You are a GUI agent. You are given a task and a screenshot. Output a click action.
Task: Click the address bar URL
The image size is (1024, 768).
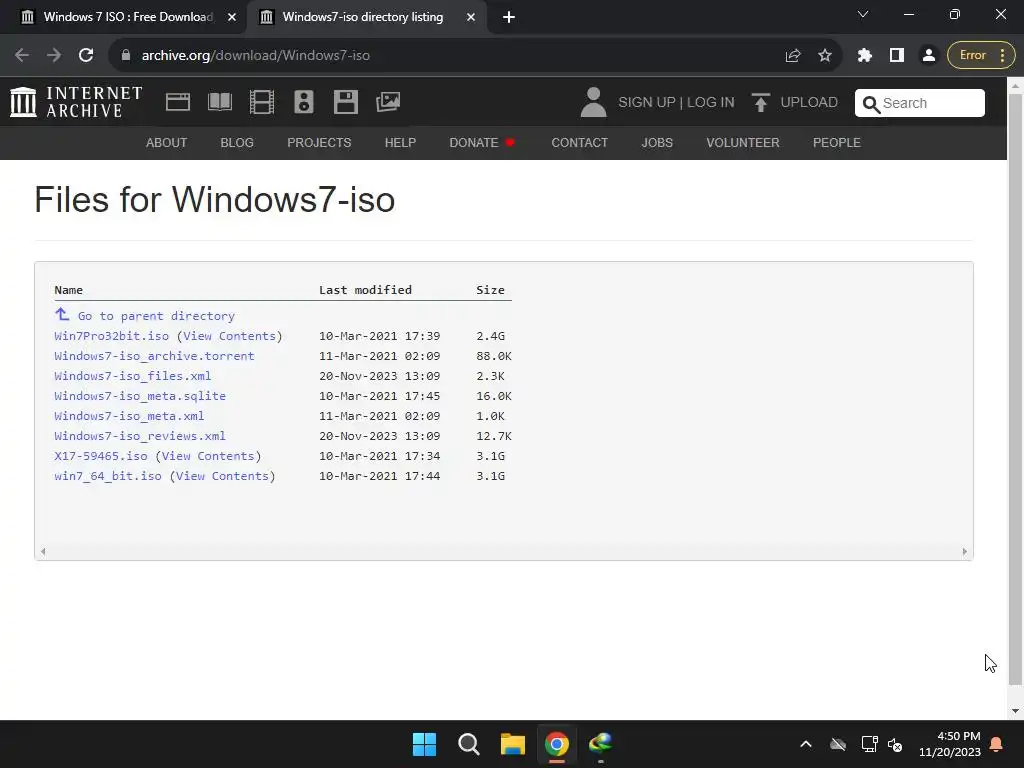pyautogui.click(x=255, y=56)
